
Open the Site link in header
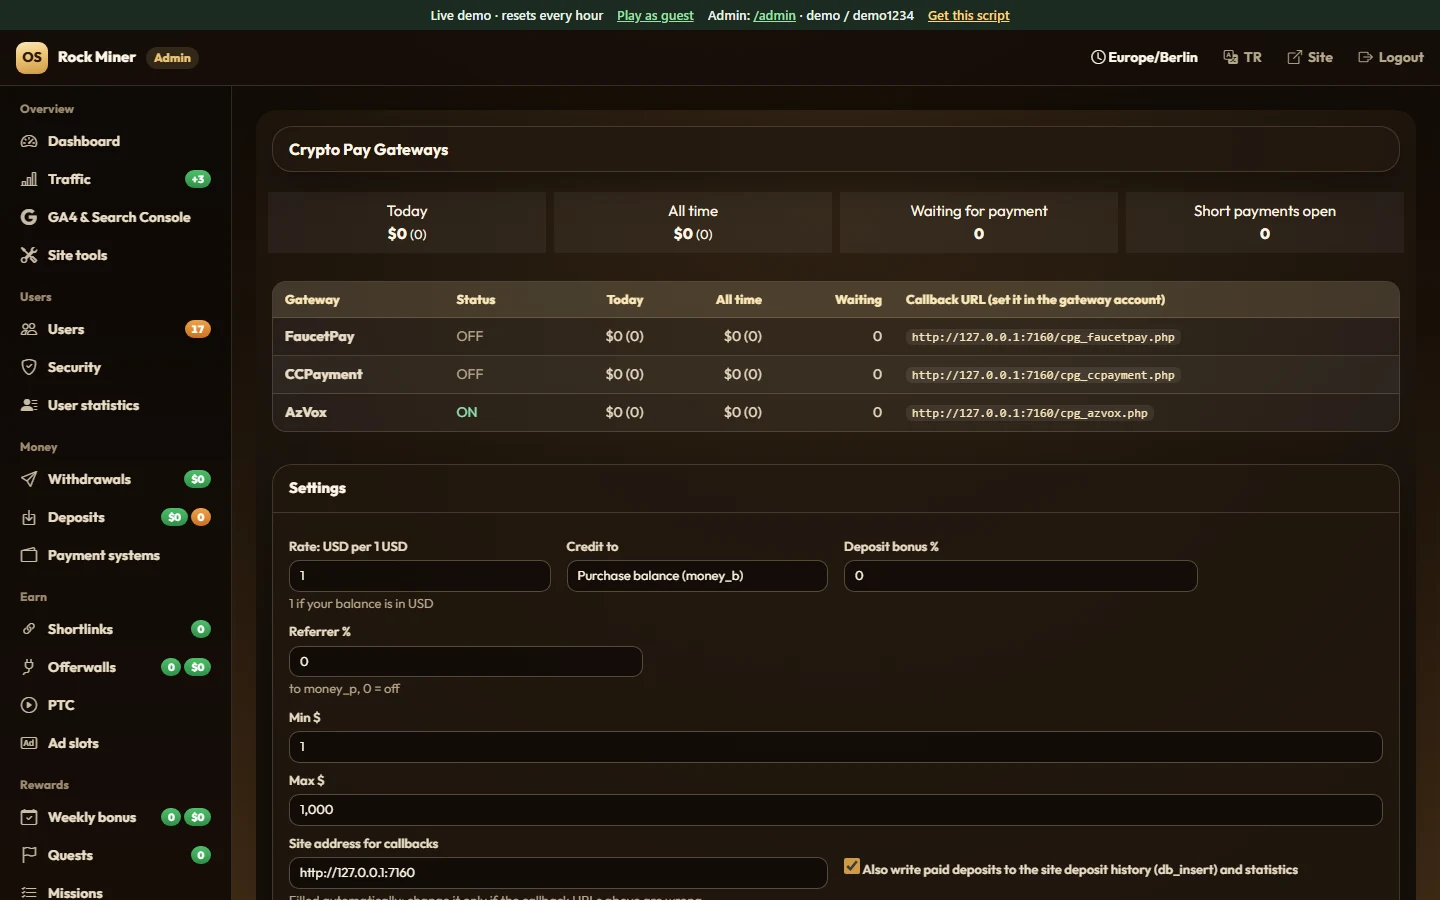[1310, 57]
